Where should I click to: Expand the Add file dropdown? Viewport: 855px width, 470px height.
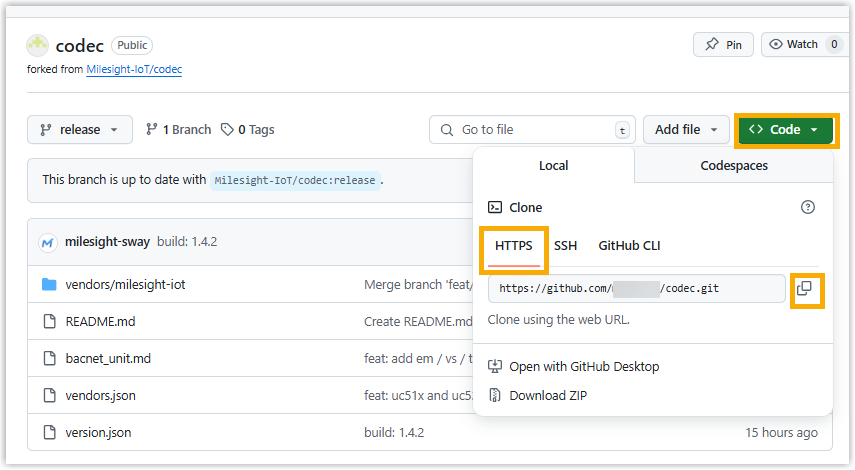coord(686,130)
